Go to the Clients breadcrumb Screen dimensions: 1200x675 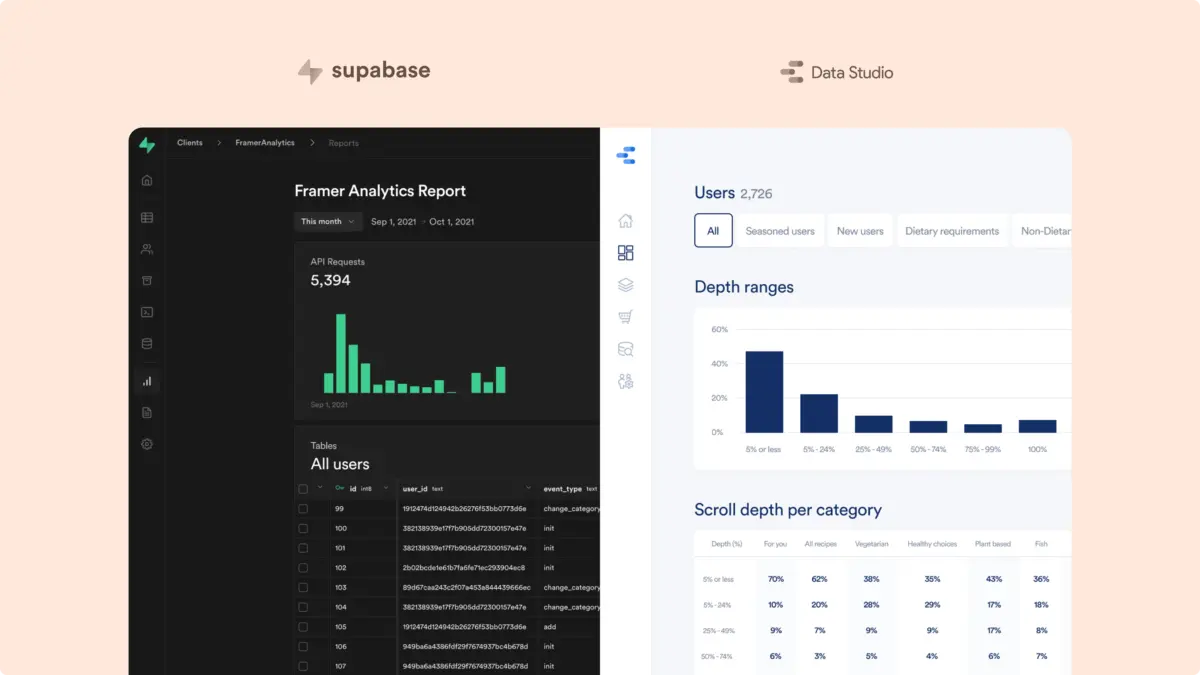point(190,143)
